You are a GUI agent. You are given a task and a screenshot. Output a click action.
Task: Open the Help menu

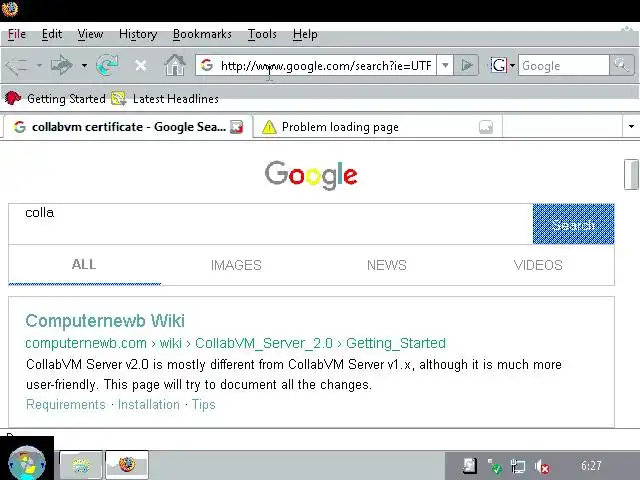pyautogui.click(x=305, y=34)
